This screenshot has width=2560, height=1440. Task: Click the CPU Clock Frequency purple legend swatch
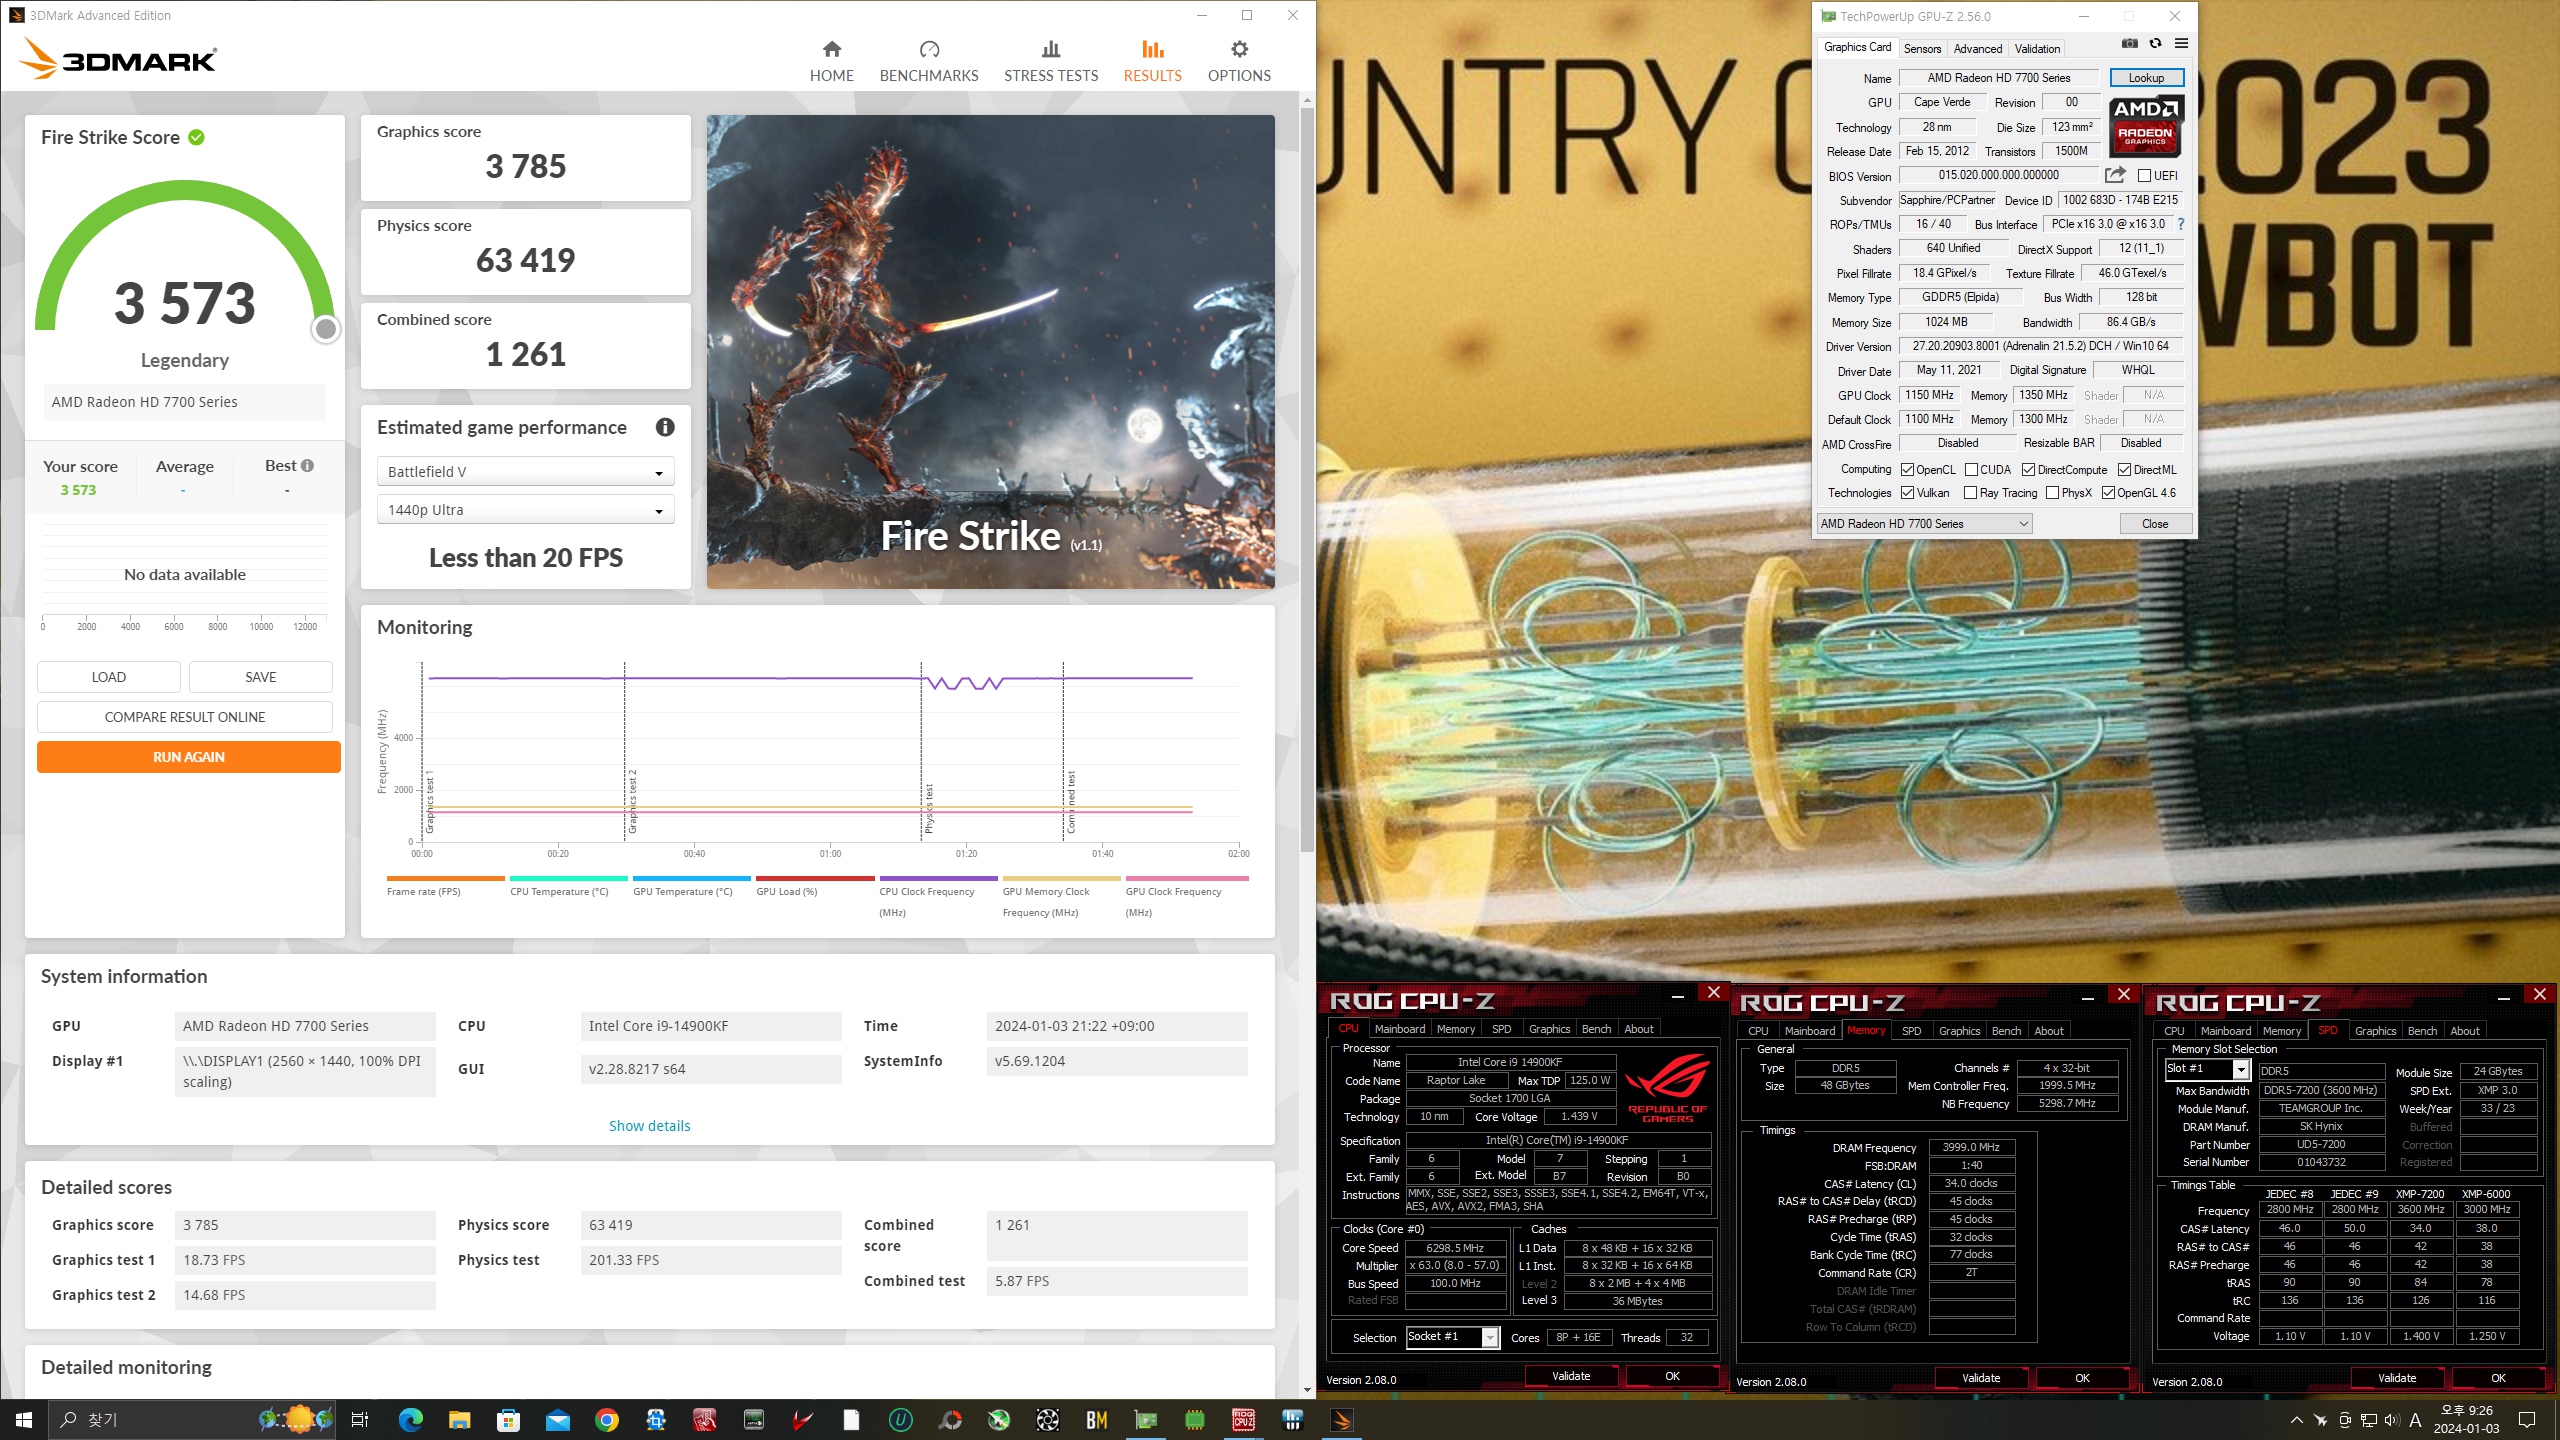click(x=938, y=879)
